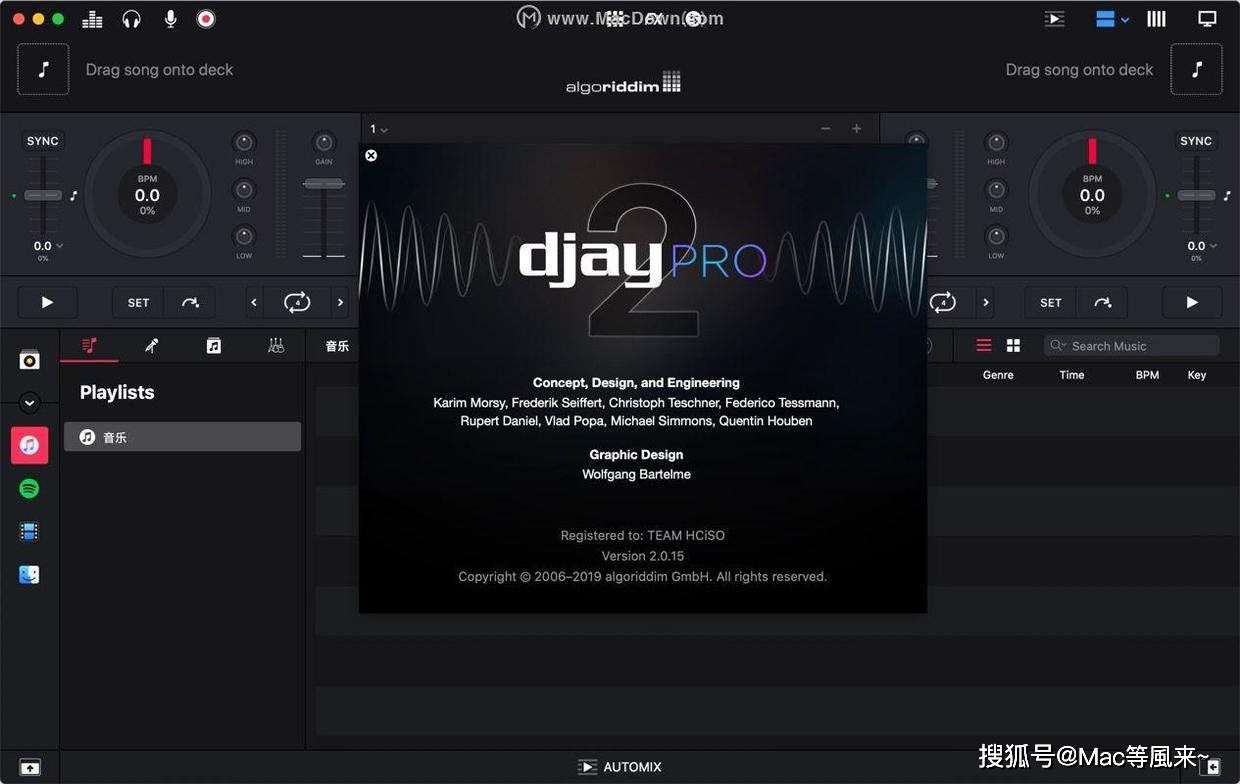Image resolution: width=1240 pixels, height=784 pixels.
Task: Toggle SYNC on the left deck
Action: (x=43, y=141)
